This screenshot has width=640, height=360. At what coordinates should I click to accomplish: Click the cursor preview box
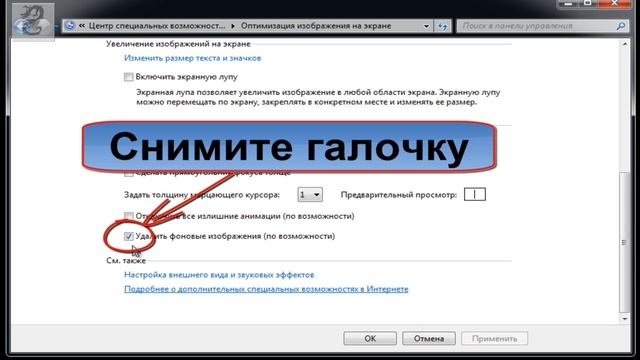tap(475, 194)
